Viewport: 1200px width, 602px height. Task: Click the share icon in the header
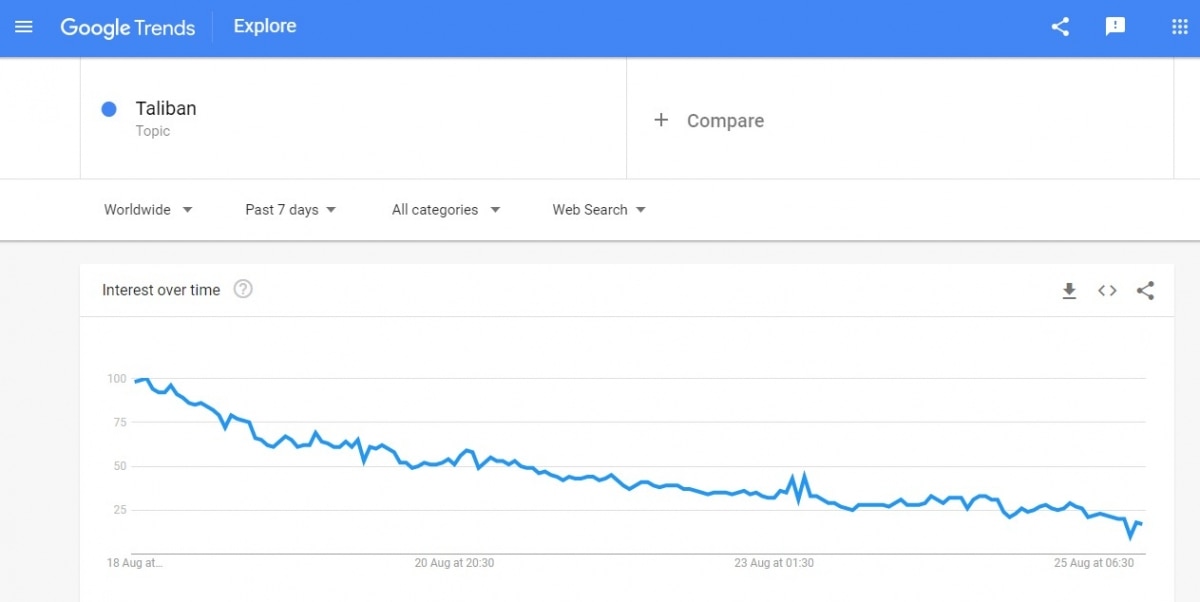(x=1060, y=27)
